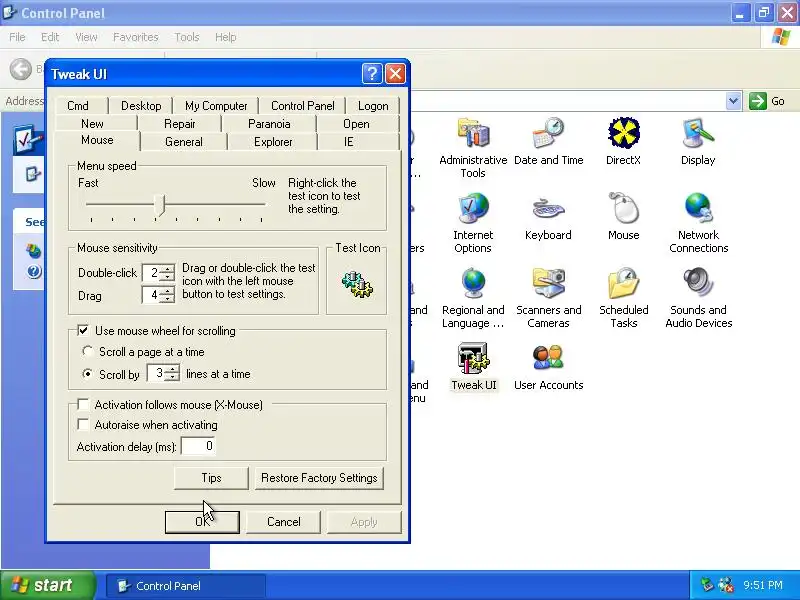Viewport: 800px width, 600px height.
Task: Open the New tab in Tweak UI
Action: pos(92,123)
